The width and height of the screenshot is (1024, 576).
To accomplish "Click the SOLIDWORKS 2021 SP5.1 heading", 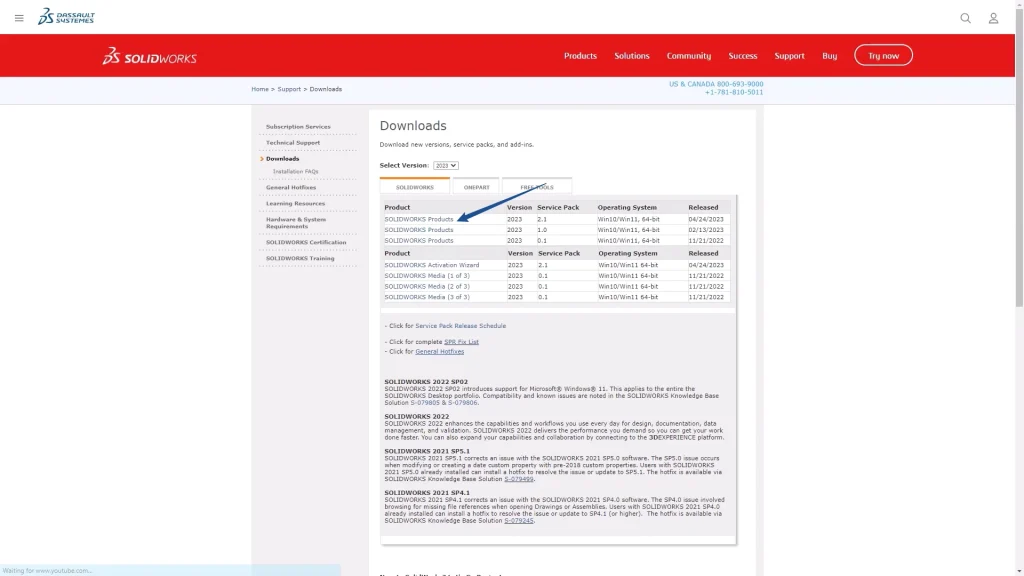I will 426,451.
